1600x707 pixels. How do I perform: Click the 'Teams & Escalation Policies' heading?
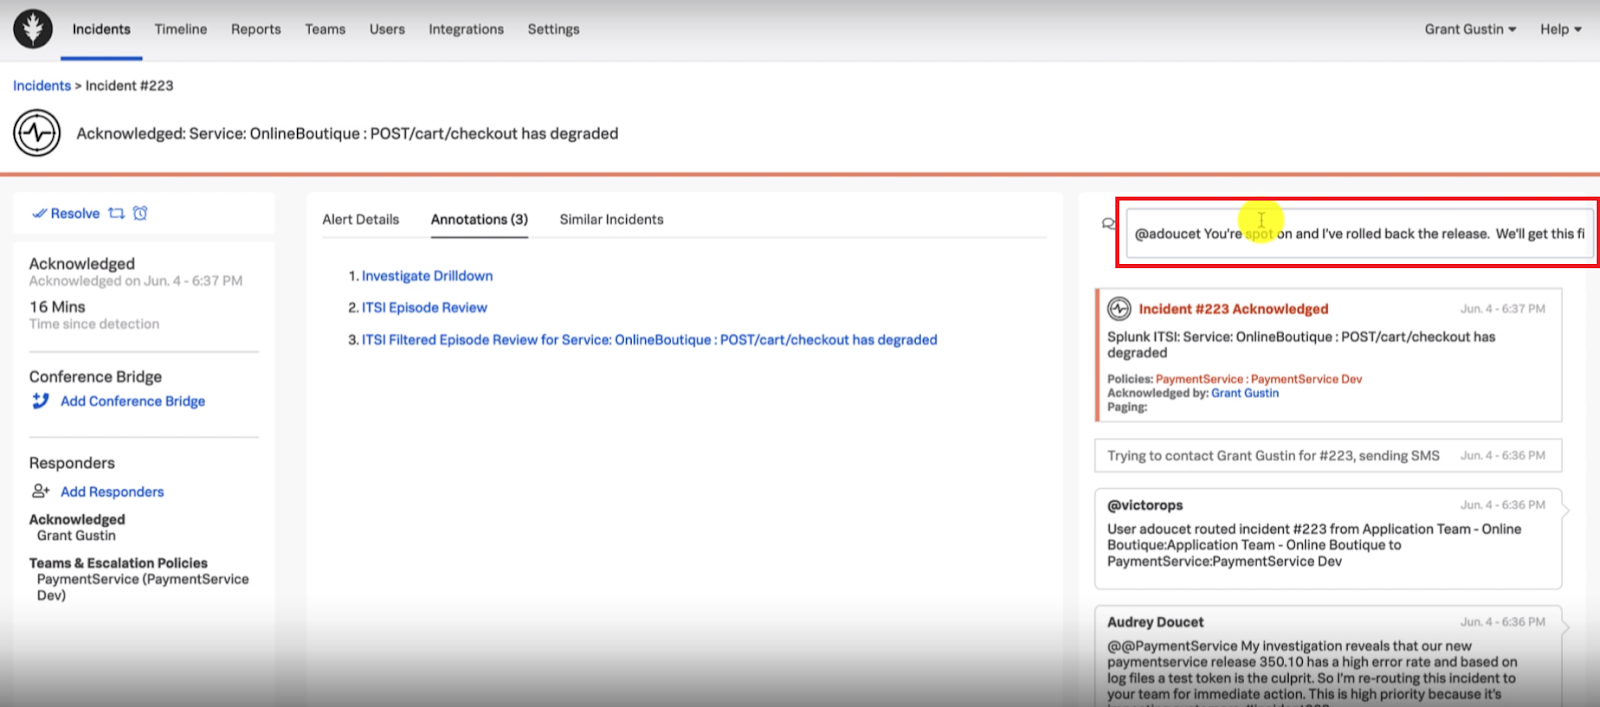pyautogui.click(x=118, y=563)
